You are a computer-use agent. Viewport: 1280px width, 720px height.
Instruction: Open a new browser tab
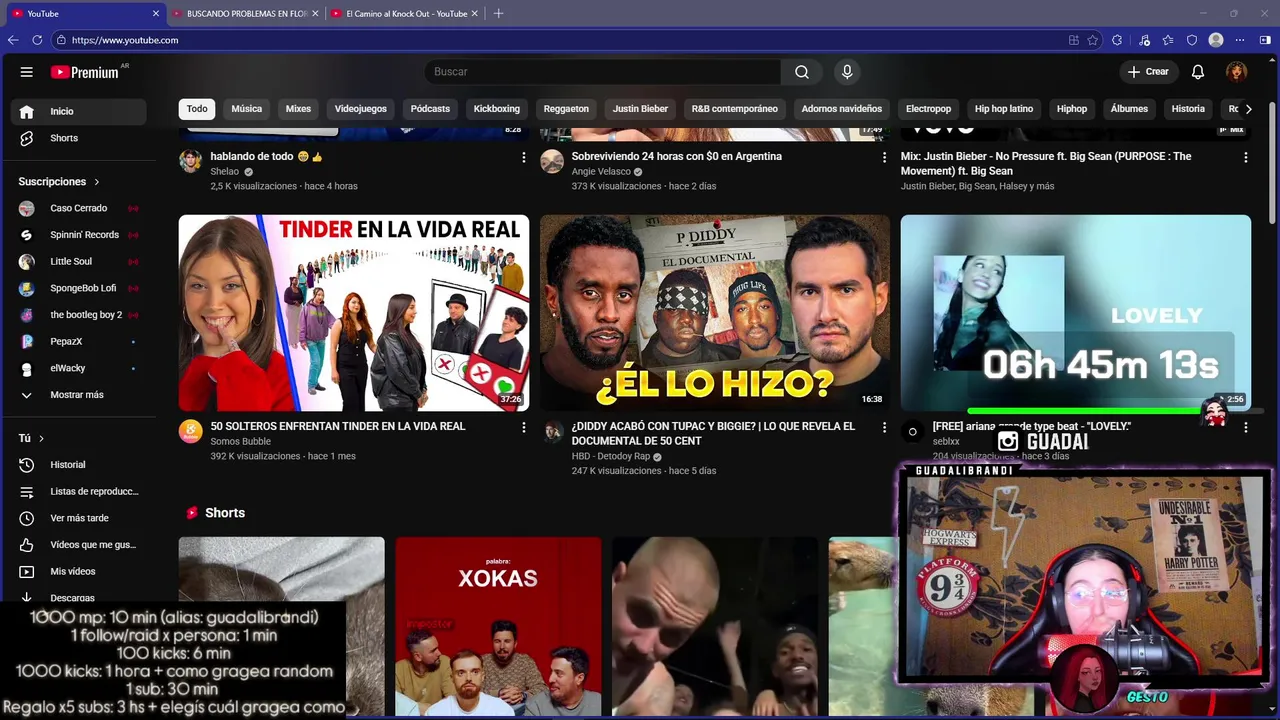(x=498, y=13)
